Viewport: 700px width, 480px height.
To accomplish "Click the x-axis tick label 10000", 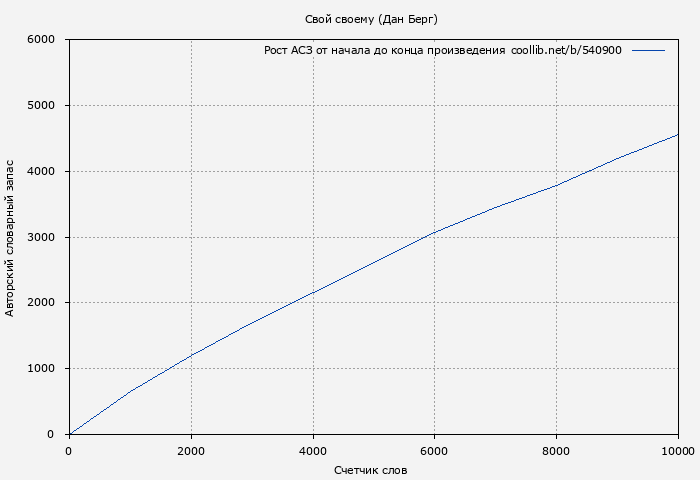I will click(677, 451).
